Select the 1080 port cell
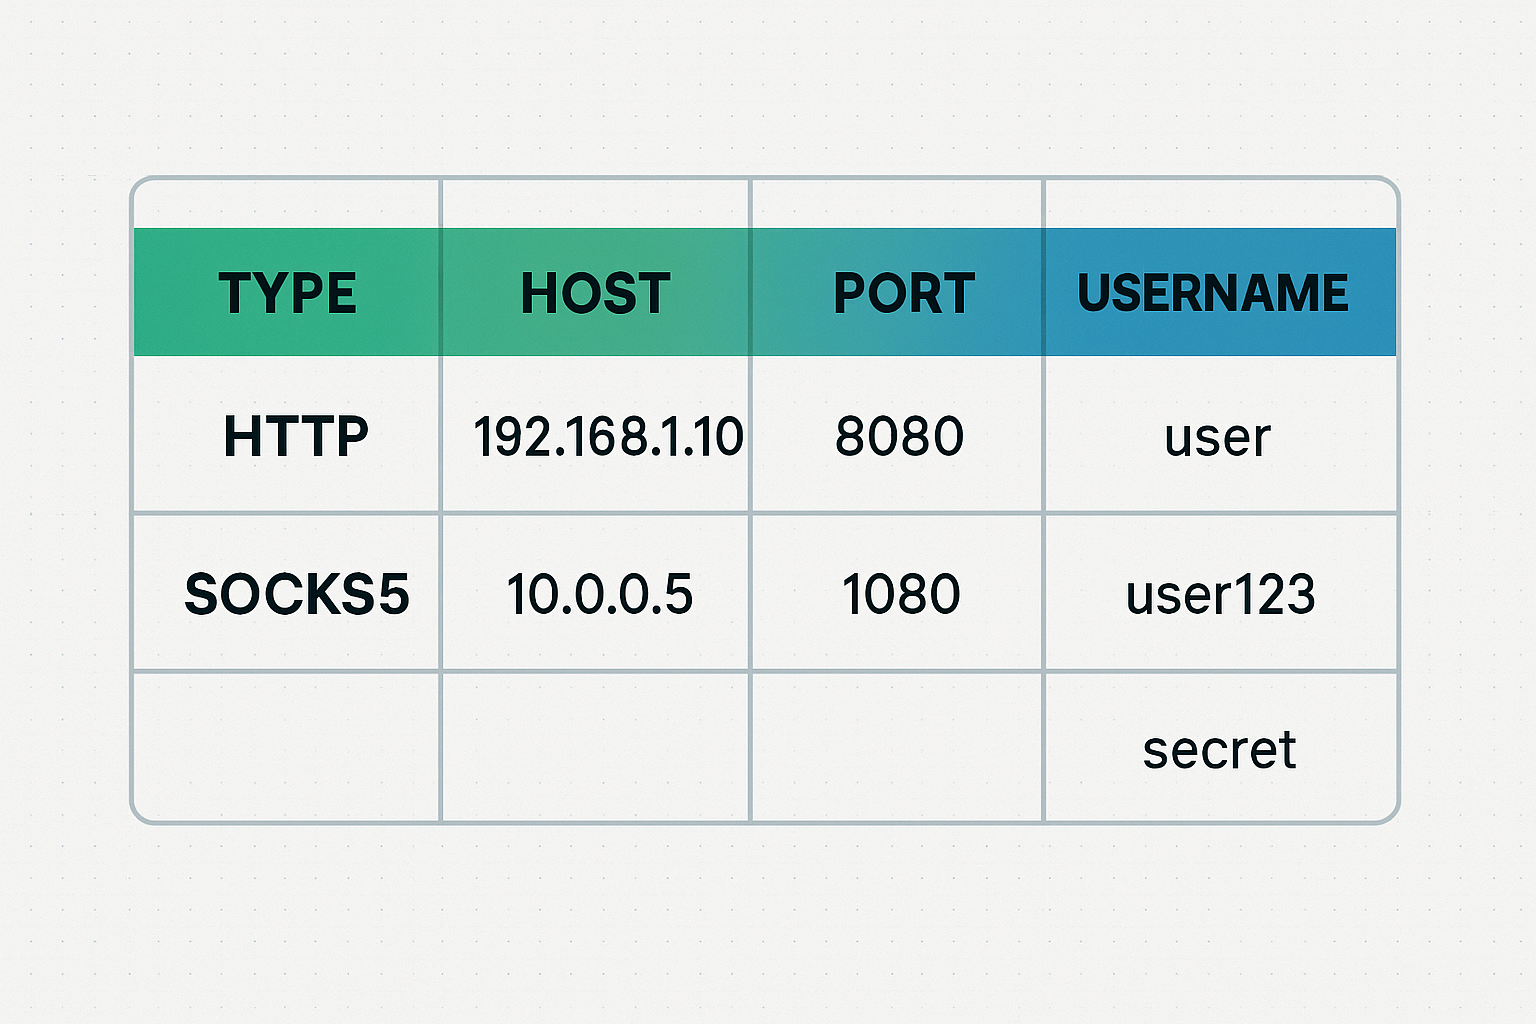 point(897,593)
